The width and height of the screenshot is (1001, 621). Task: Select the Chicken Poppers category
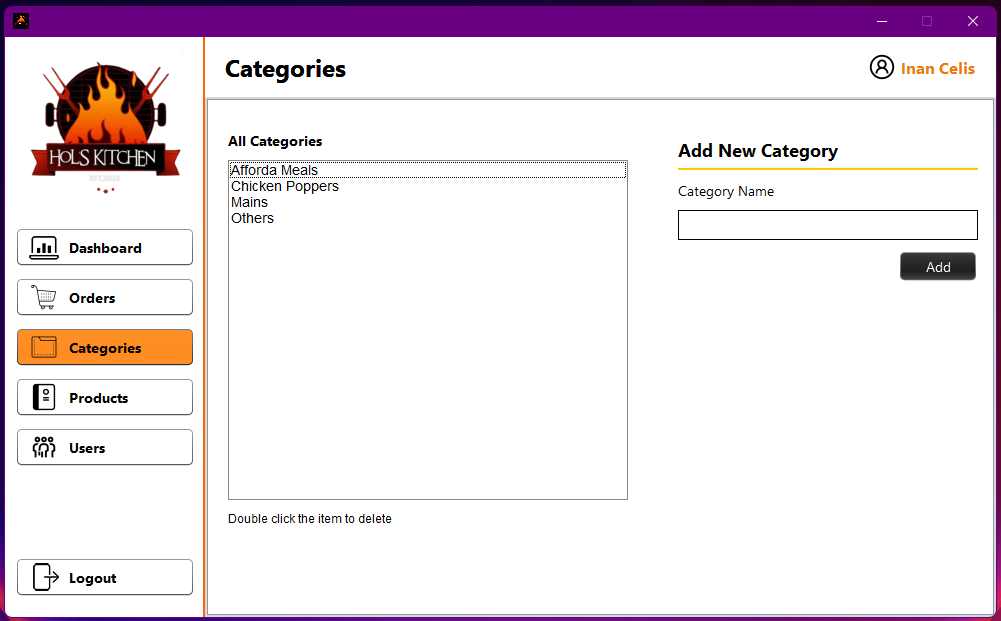tap(285, 186)
